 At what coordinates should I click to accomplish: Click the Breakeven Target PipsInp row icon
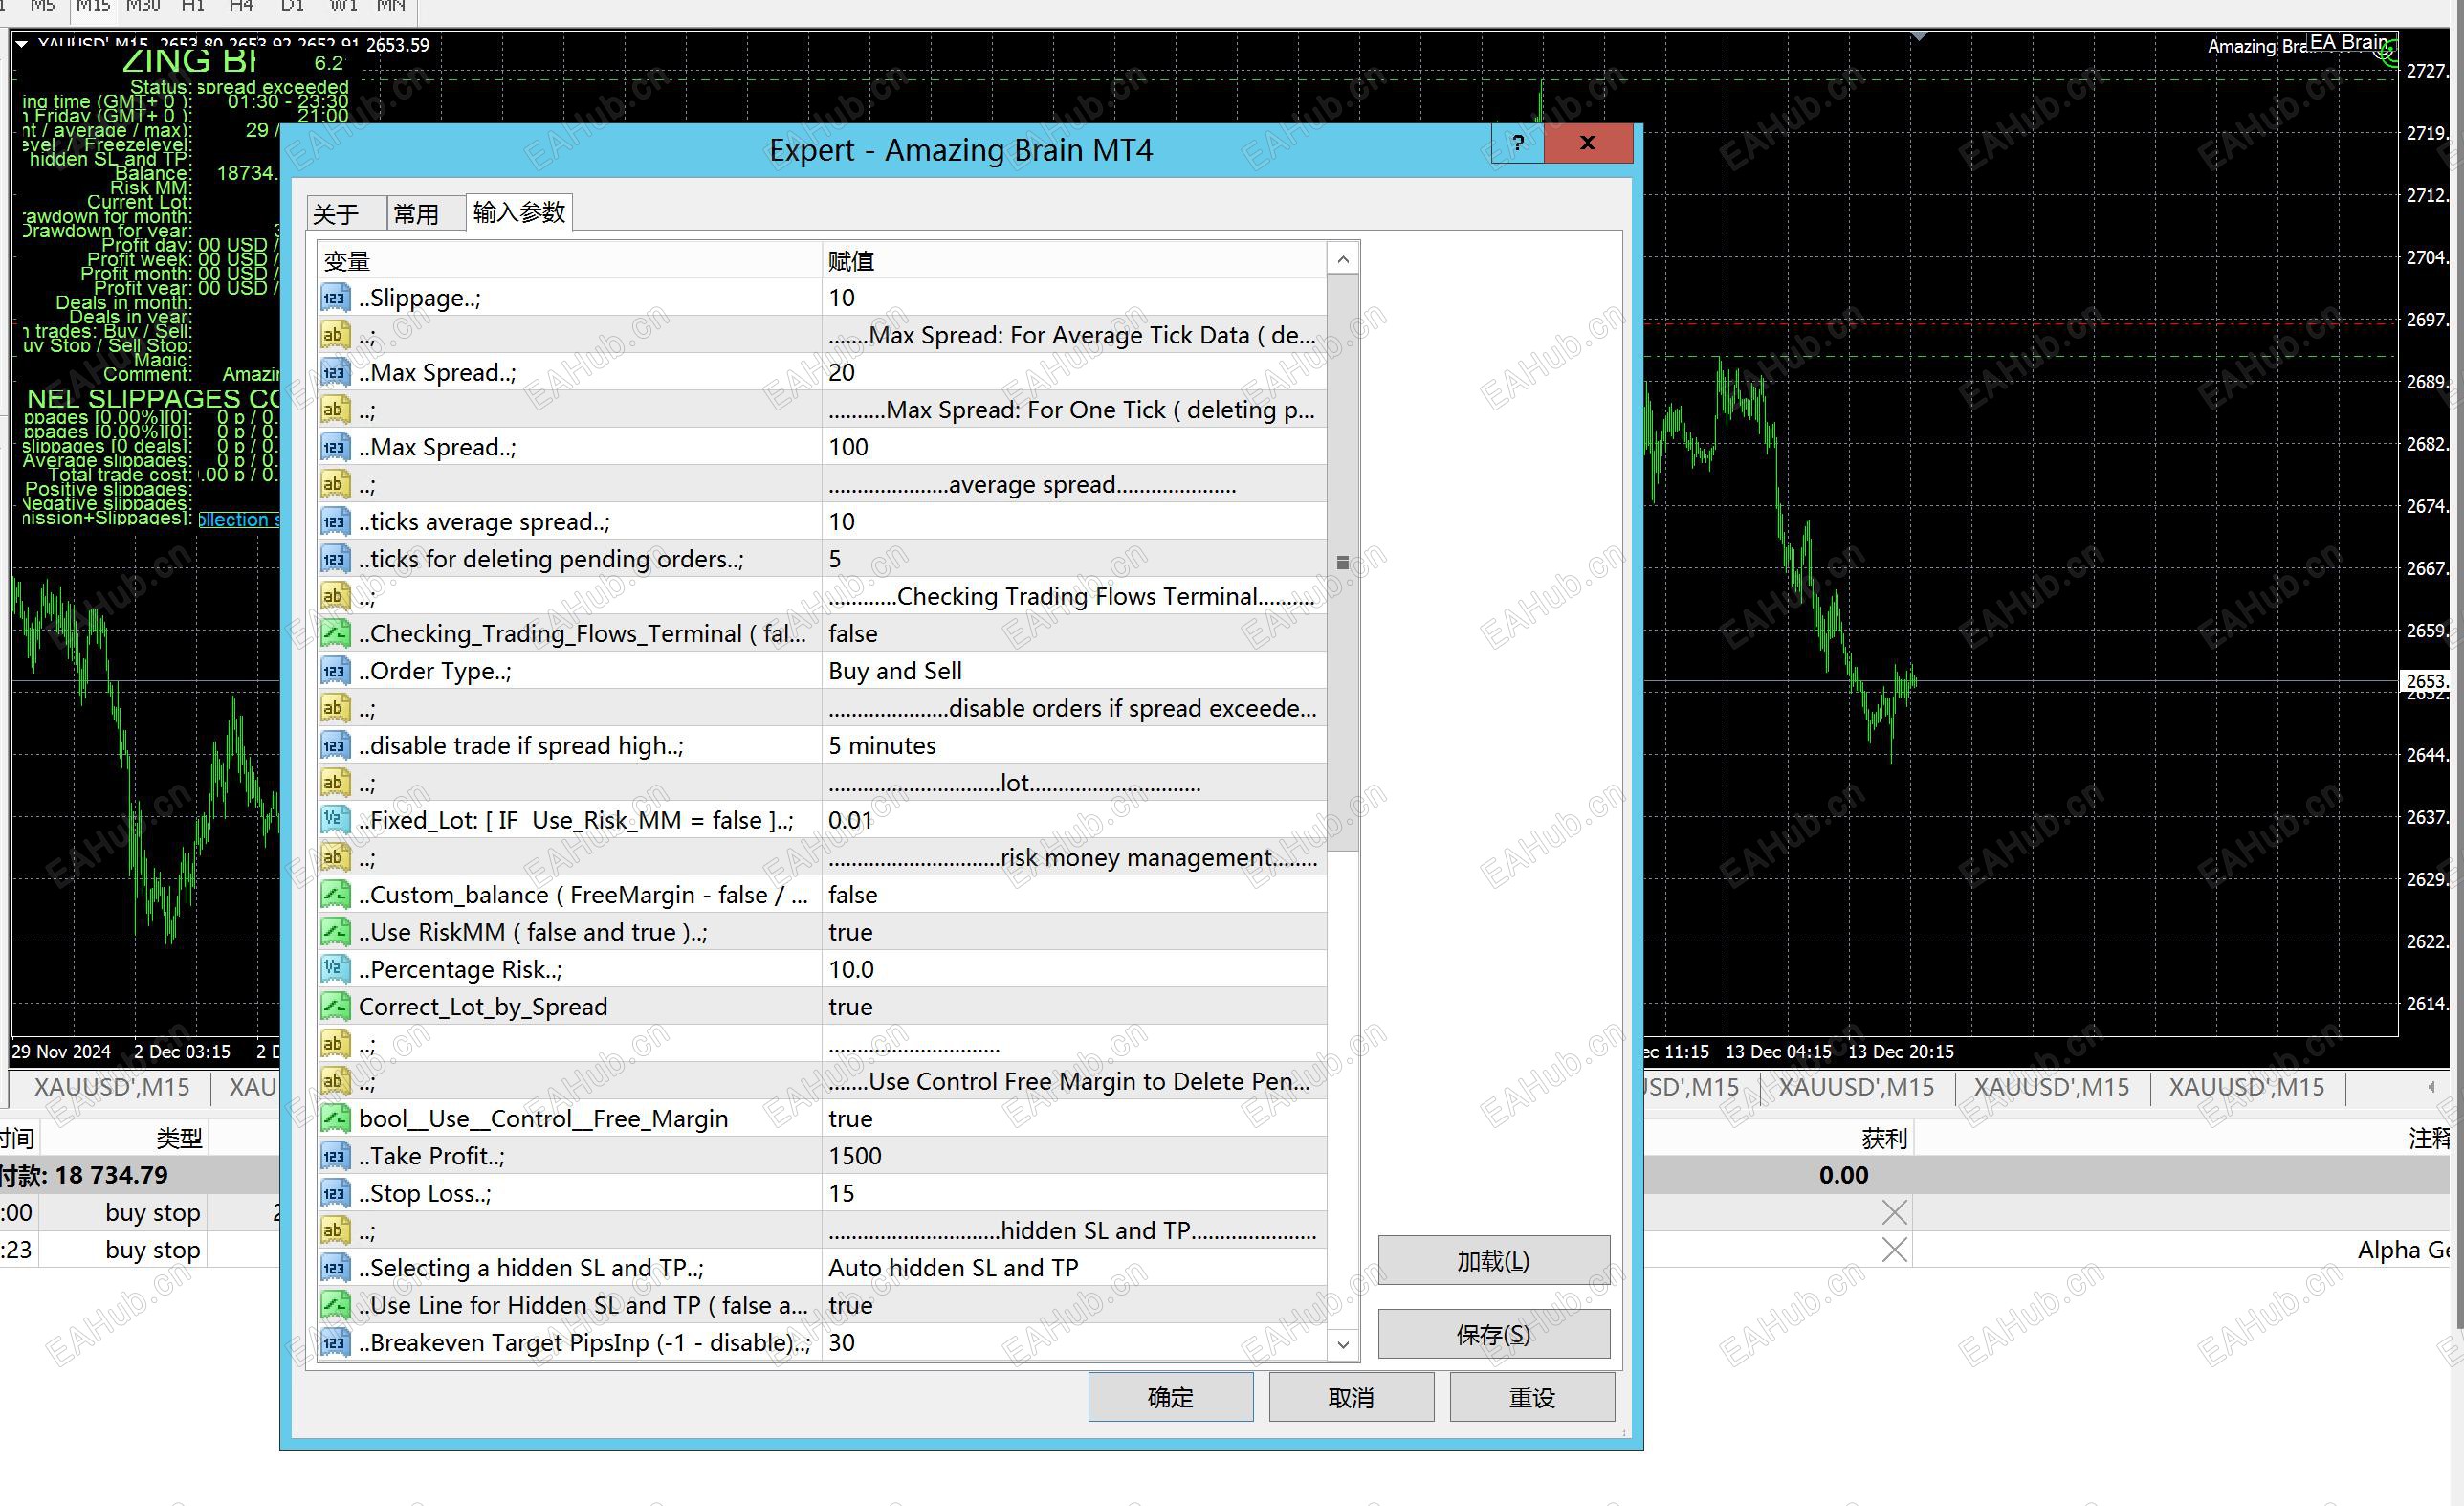[335, 1342]
